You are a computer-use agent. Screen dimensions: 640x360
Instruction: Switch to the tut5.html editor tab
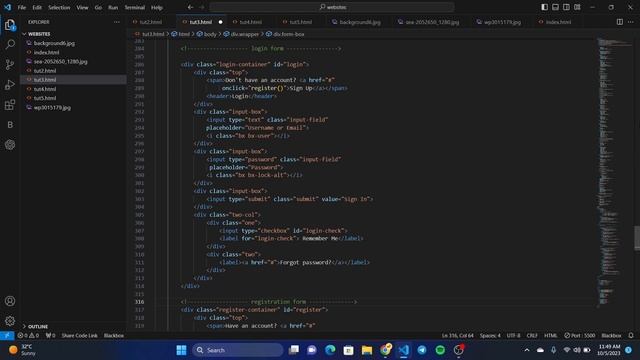click(x=301, y=22)
